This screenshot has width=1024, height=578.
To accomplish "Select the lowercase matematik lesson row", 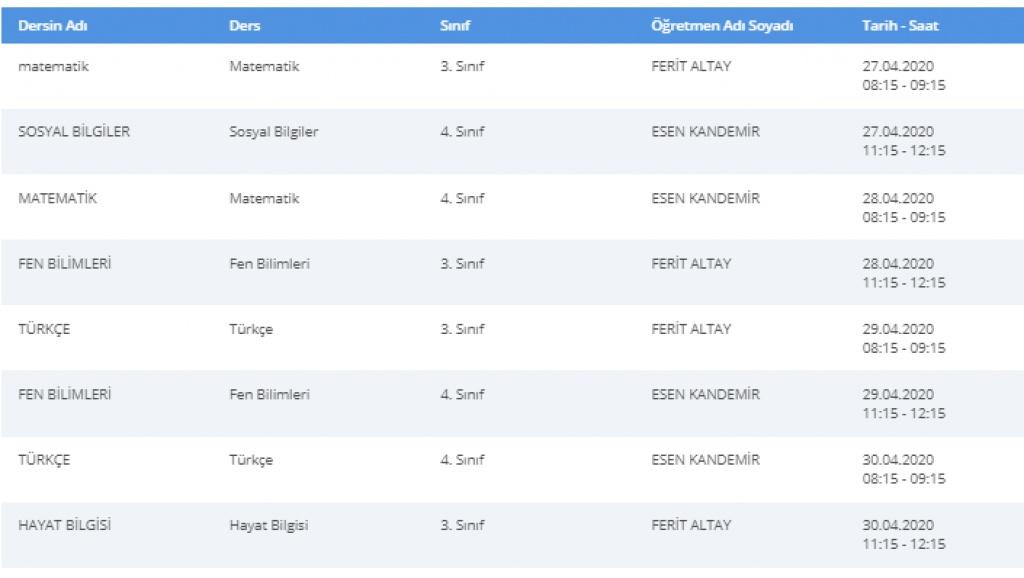I will [x=54, y=67].
